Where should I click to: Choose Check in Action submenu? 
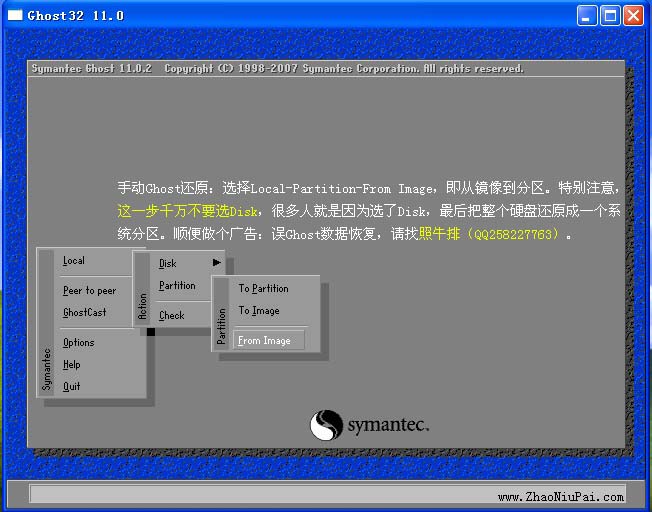[172, 315]
